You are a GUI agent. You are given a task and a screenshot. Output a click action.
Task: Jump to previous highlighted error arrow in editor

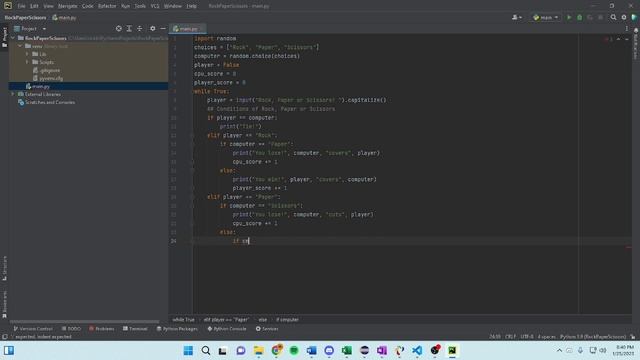tap(618, 39)
